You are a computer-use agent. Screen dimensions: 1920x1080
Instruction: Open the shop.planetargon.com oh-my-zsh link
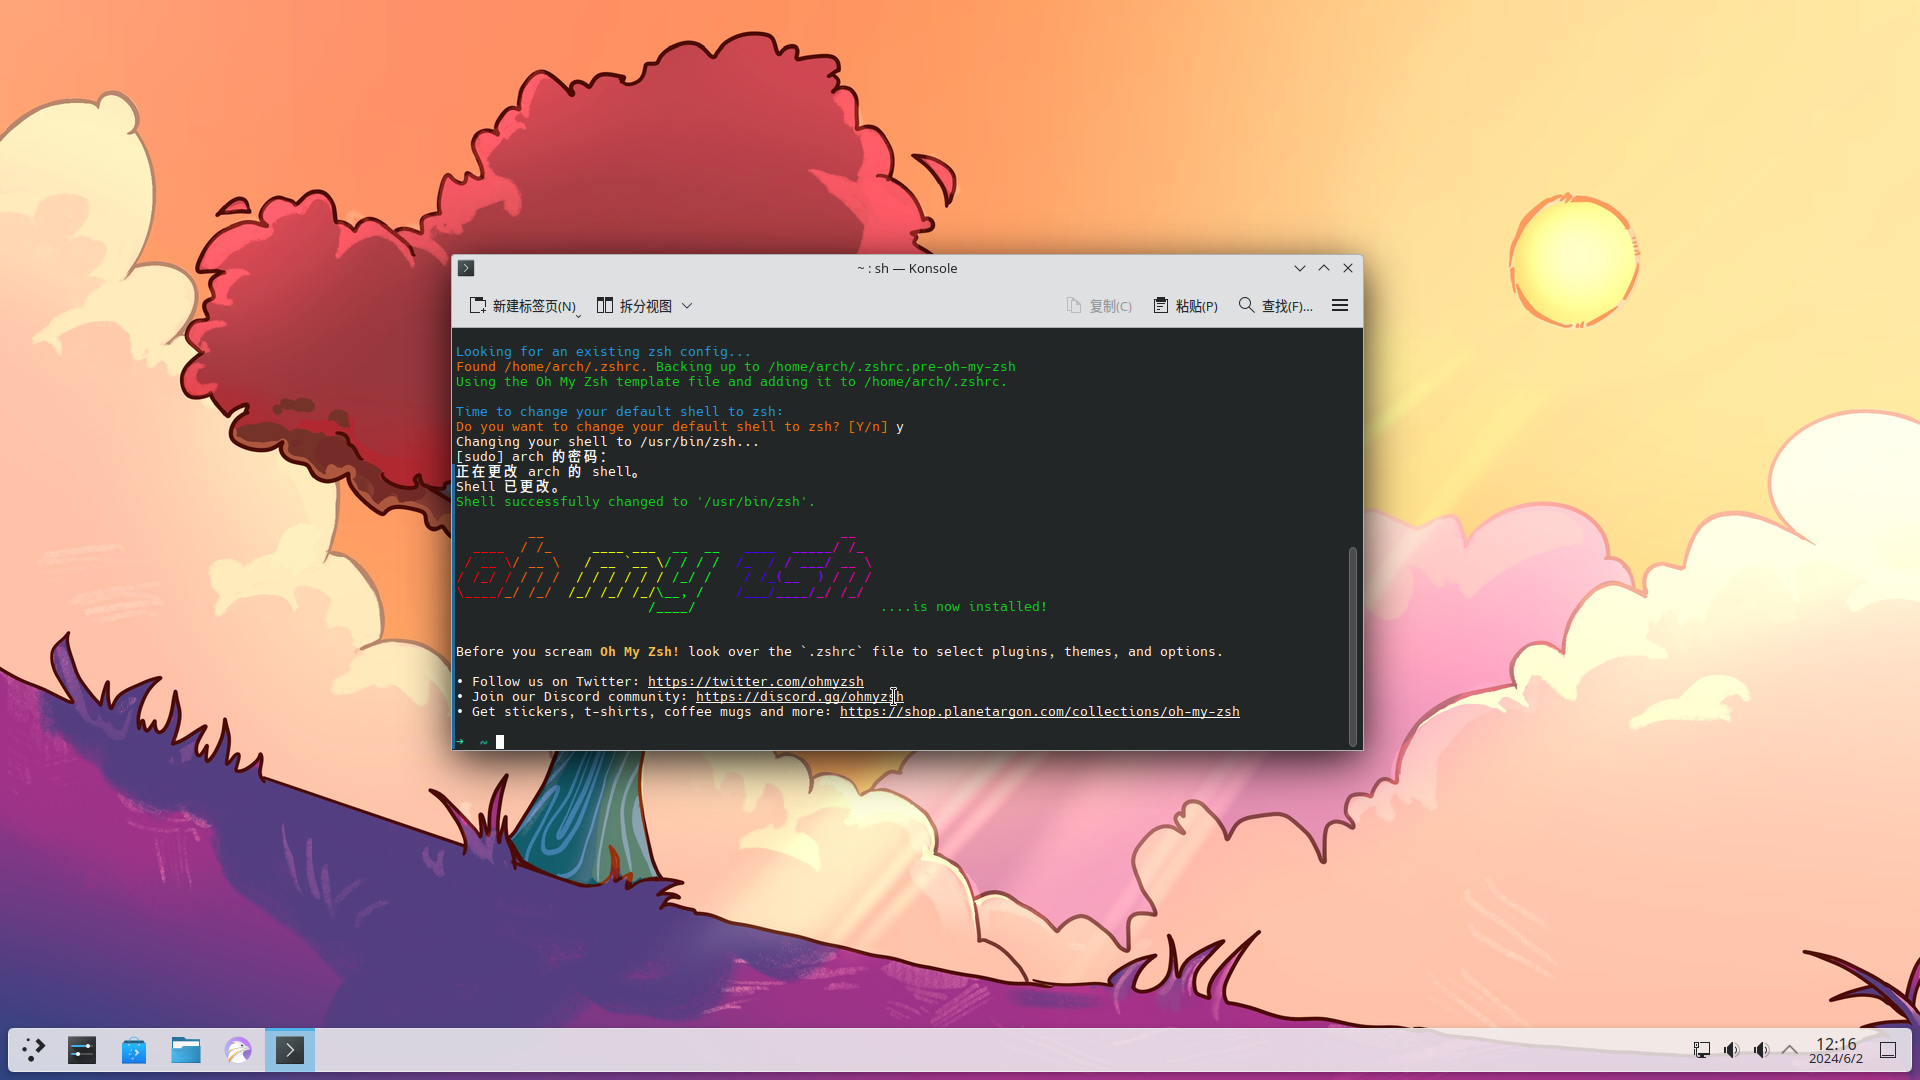(x=1040, y=712)
